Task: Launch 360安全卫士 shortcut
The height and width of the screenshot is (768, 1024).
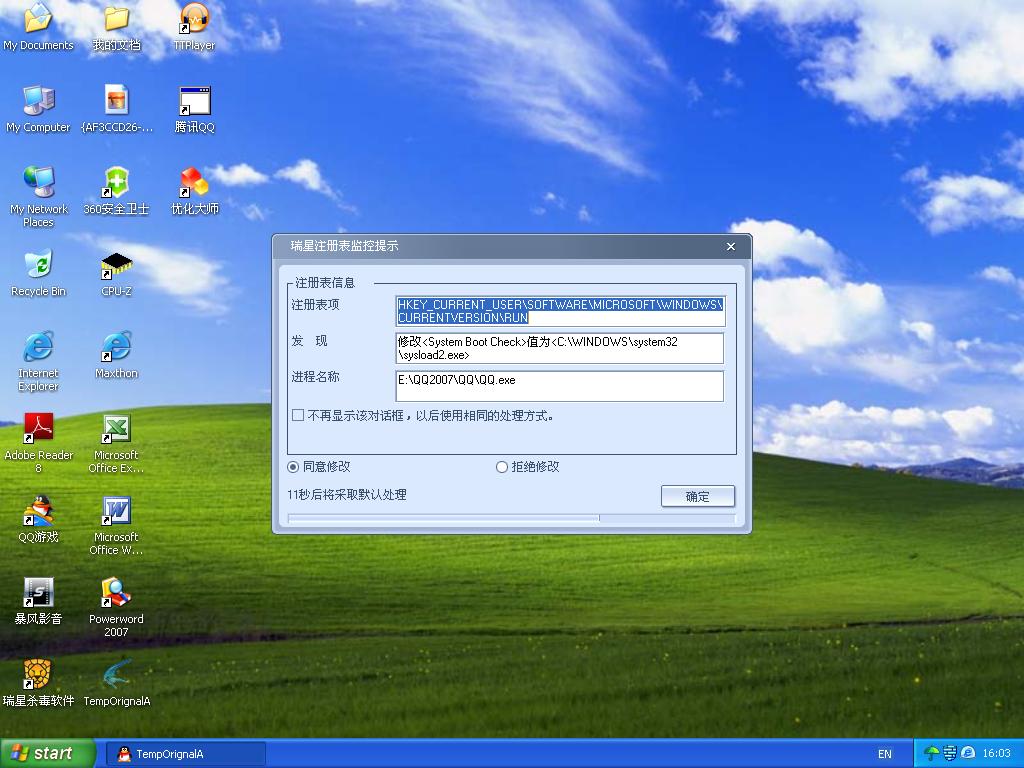Action: (116, 191)
